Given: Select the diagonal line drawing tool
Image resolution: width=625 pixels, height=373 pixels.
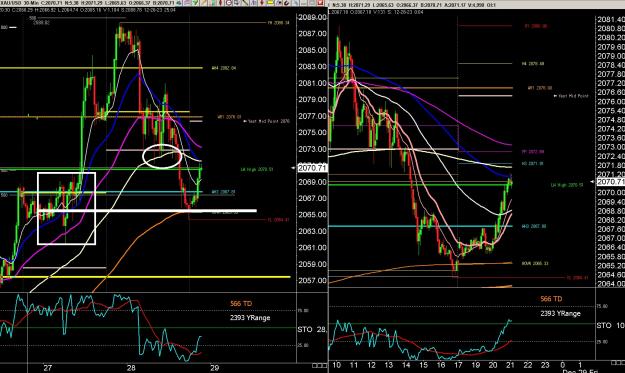Looking at the screenshot, I should [x=245, y=2].
